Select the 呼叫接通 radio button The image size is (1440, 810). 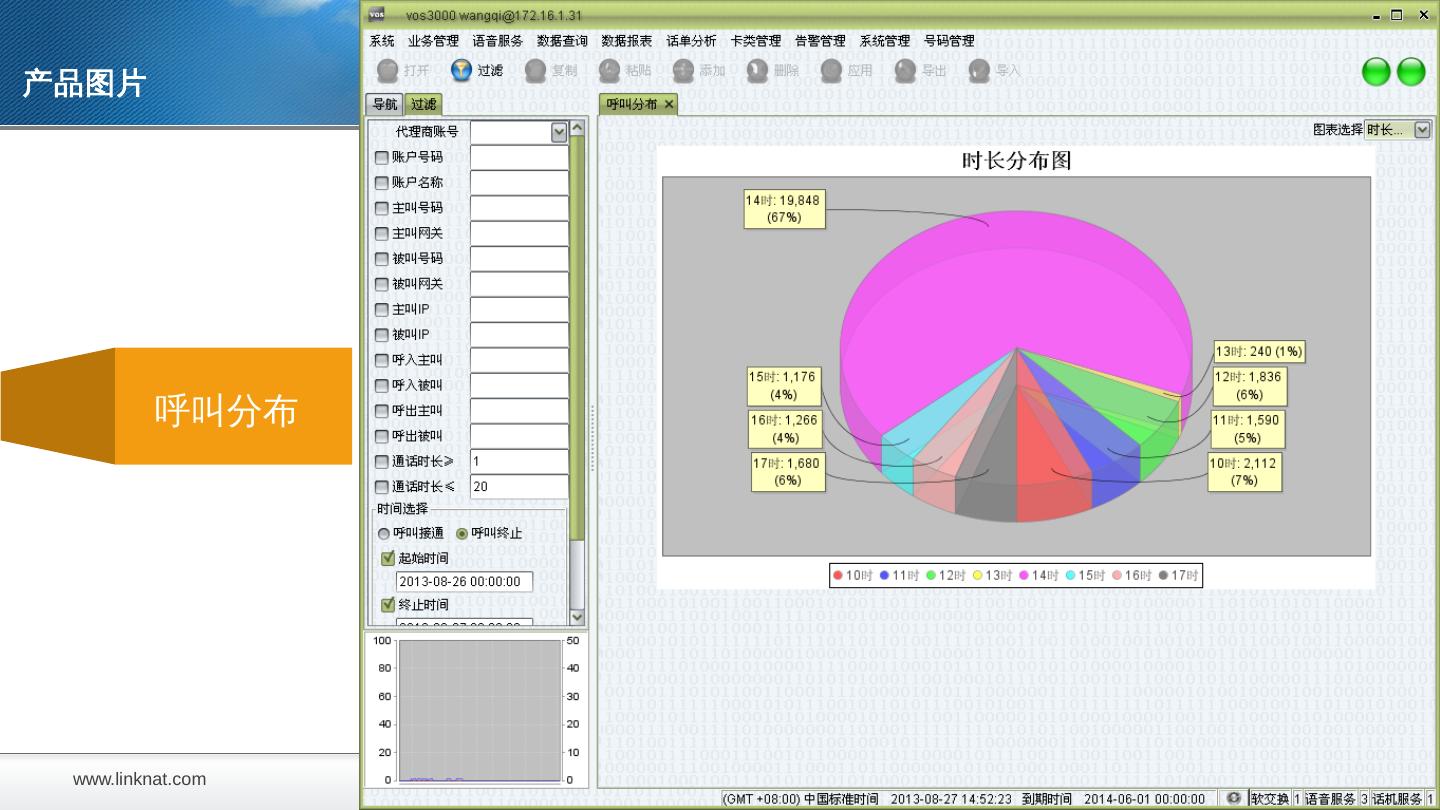(x=384, y=534)
